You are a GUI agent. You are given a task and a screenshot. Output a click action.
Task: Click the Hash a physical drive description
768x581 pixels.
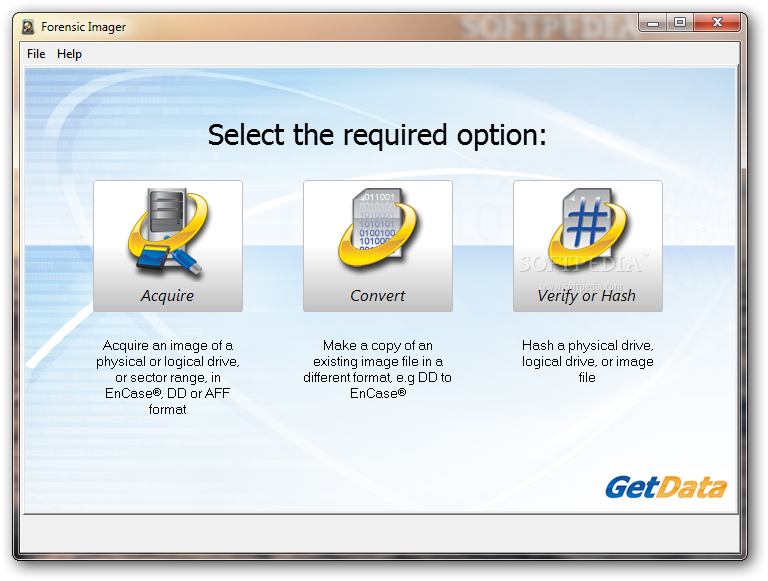coord(587,361)
